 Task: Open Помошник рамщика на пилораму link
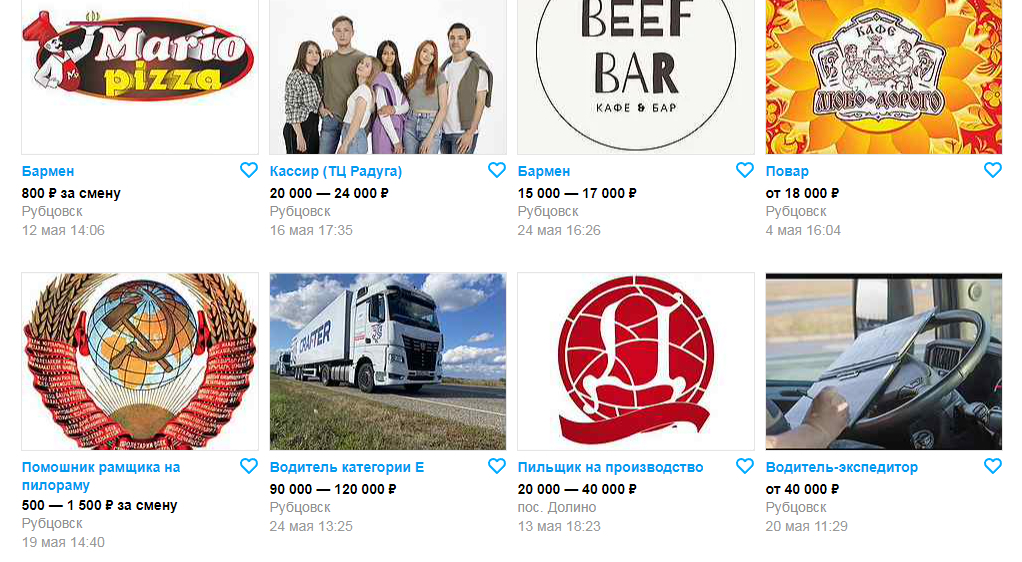(x=101, y=476)
